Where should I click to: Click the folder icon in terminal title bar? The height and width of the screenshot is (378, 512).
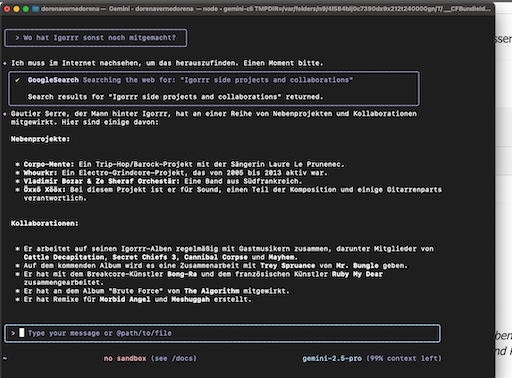[x=36, y=9]
